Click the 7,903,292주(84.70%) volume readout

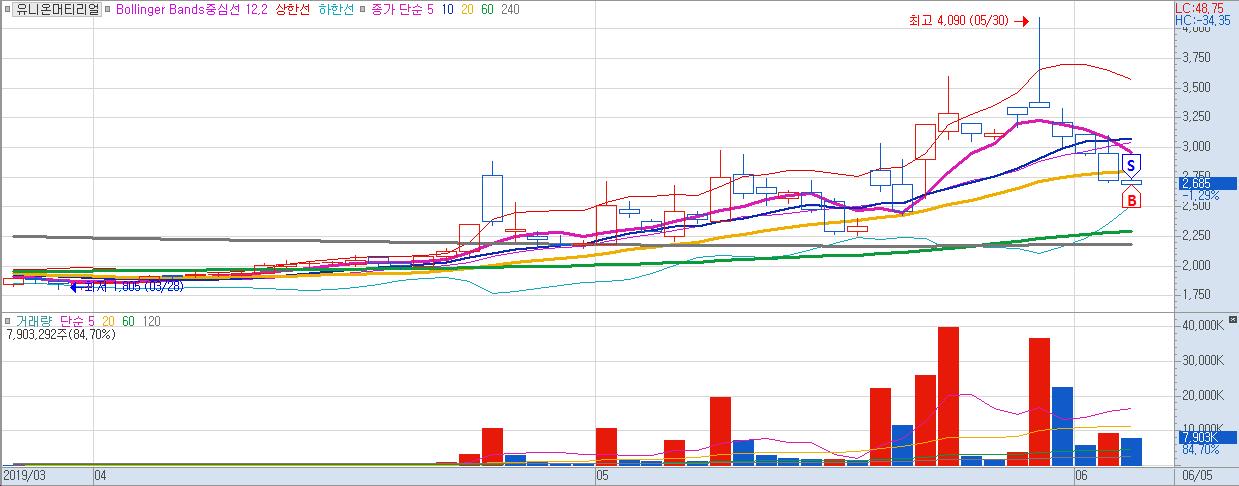[60, 334]
